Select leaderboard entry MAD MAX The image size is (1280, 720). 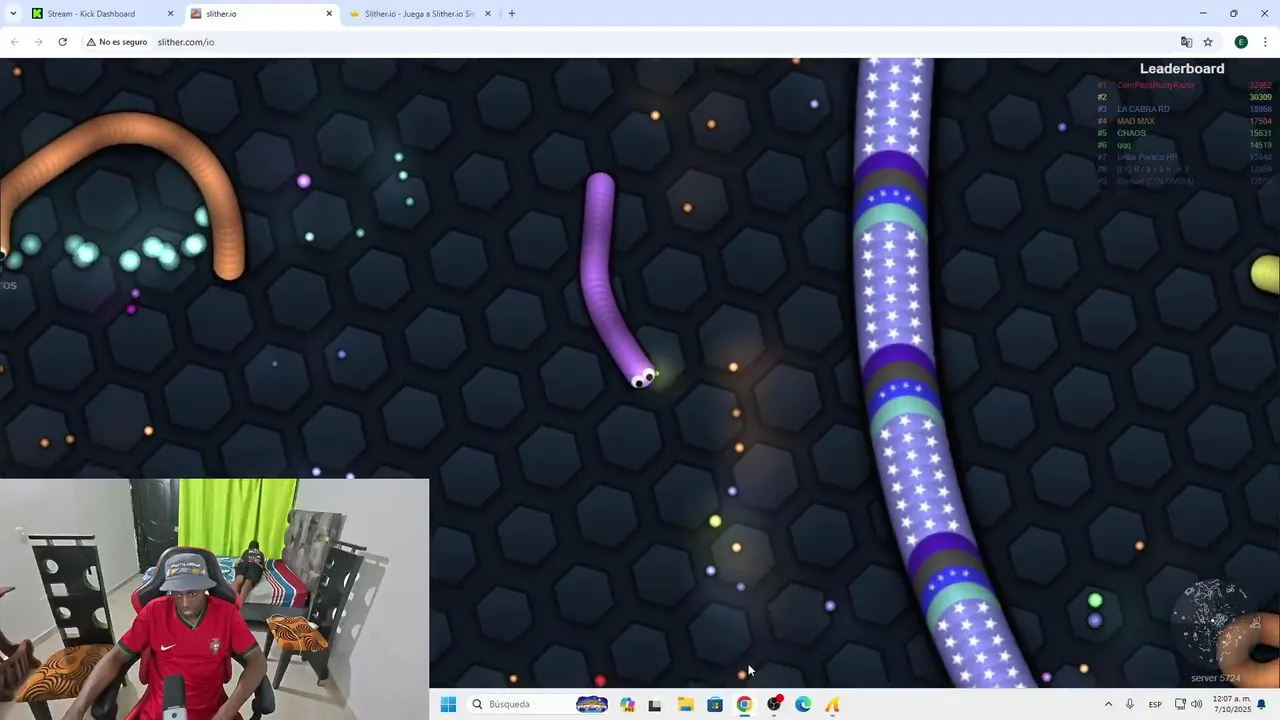tap(1135, 121)
